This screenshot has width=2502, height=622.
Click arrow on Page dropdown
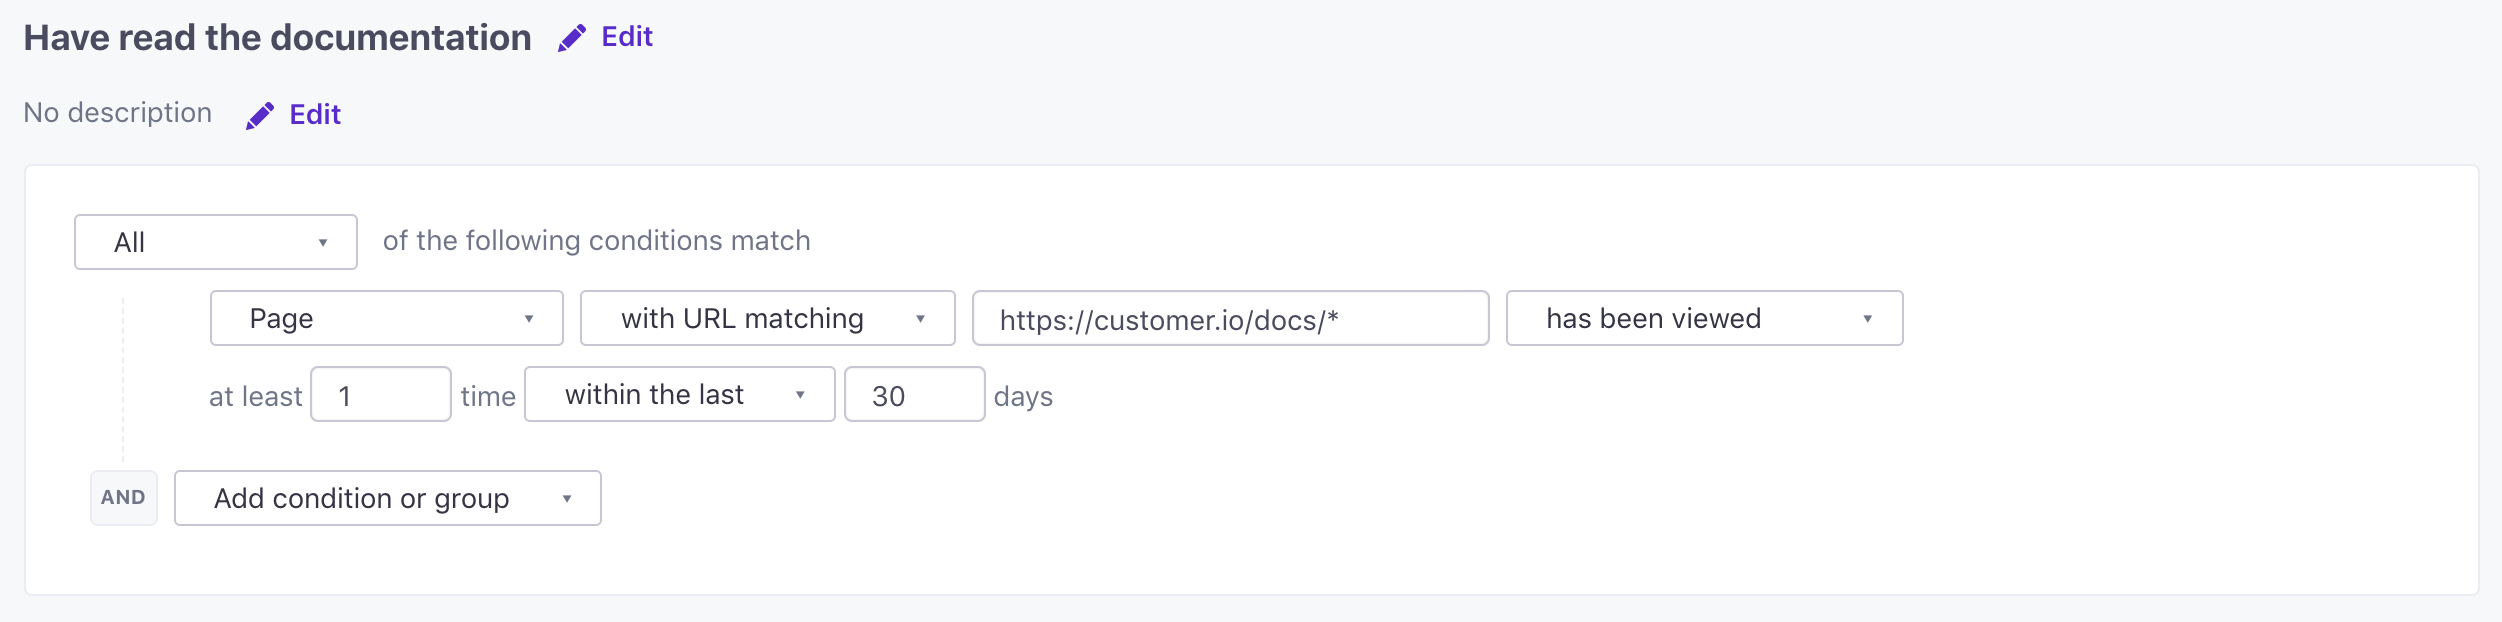(x=529, y=319)
